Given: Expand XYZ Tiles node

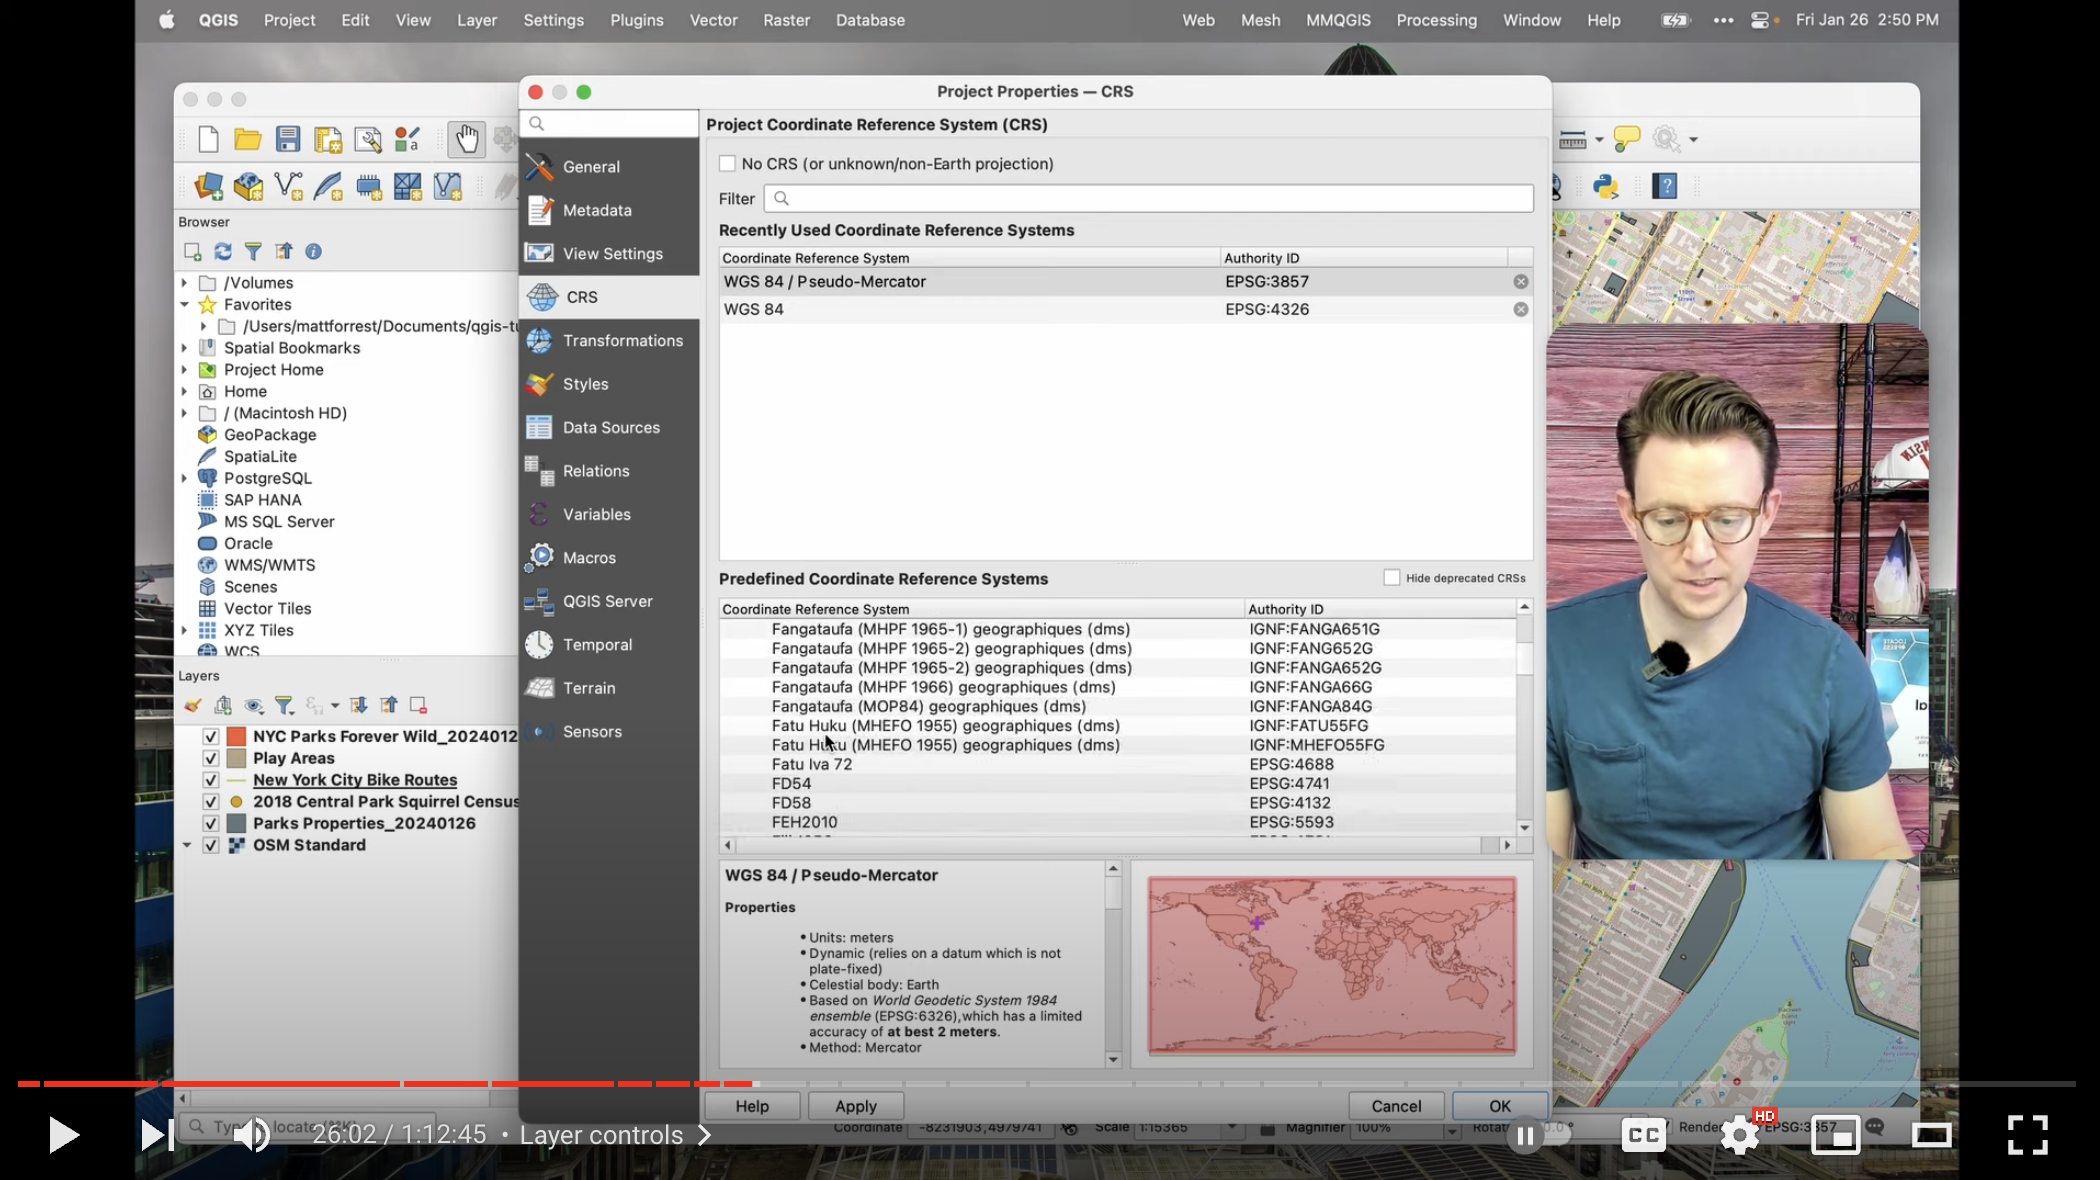Looking at the screenshot, I should tap(185, 631).
